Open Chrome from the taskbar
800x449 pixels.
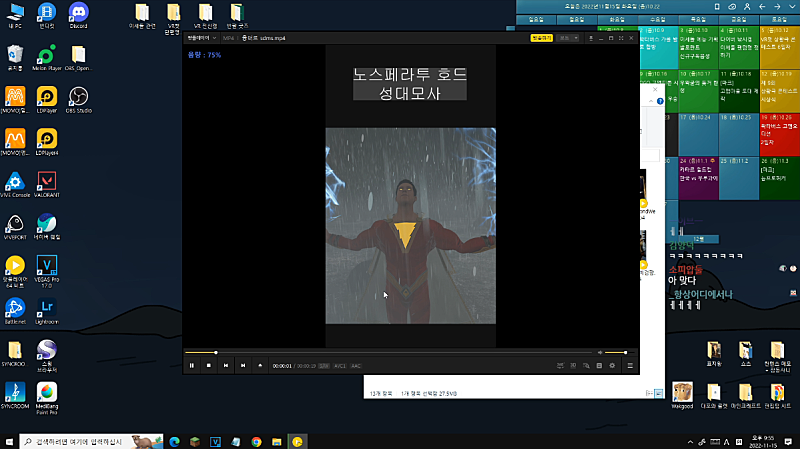[256, 441]
